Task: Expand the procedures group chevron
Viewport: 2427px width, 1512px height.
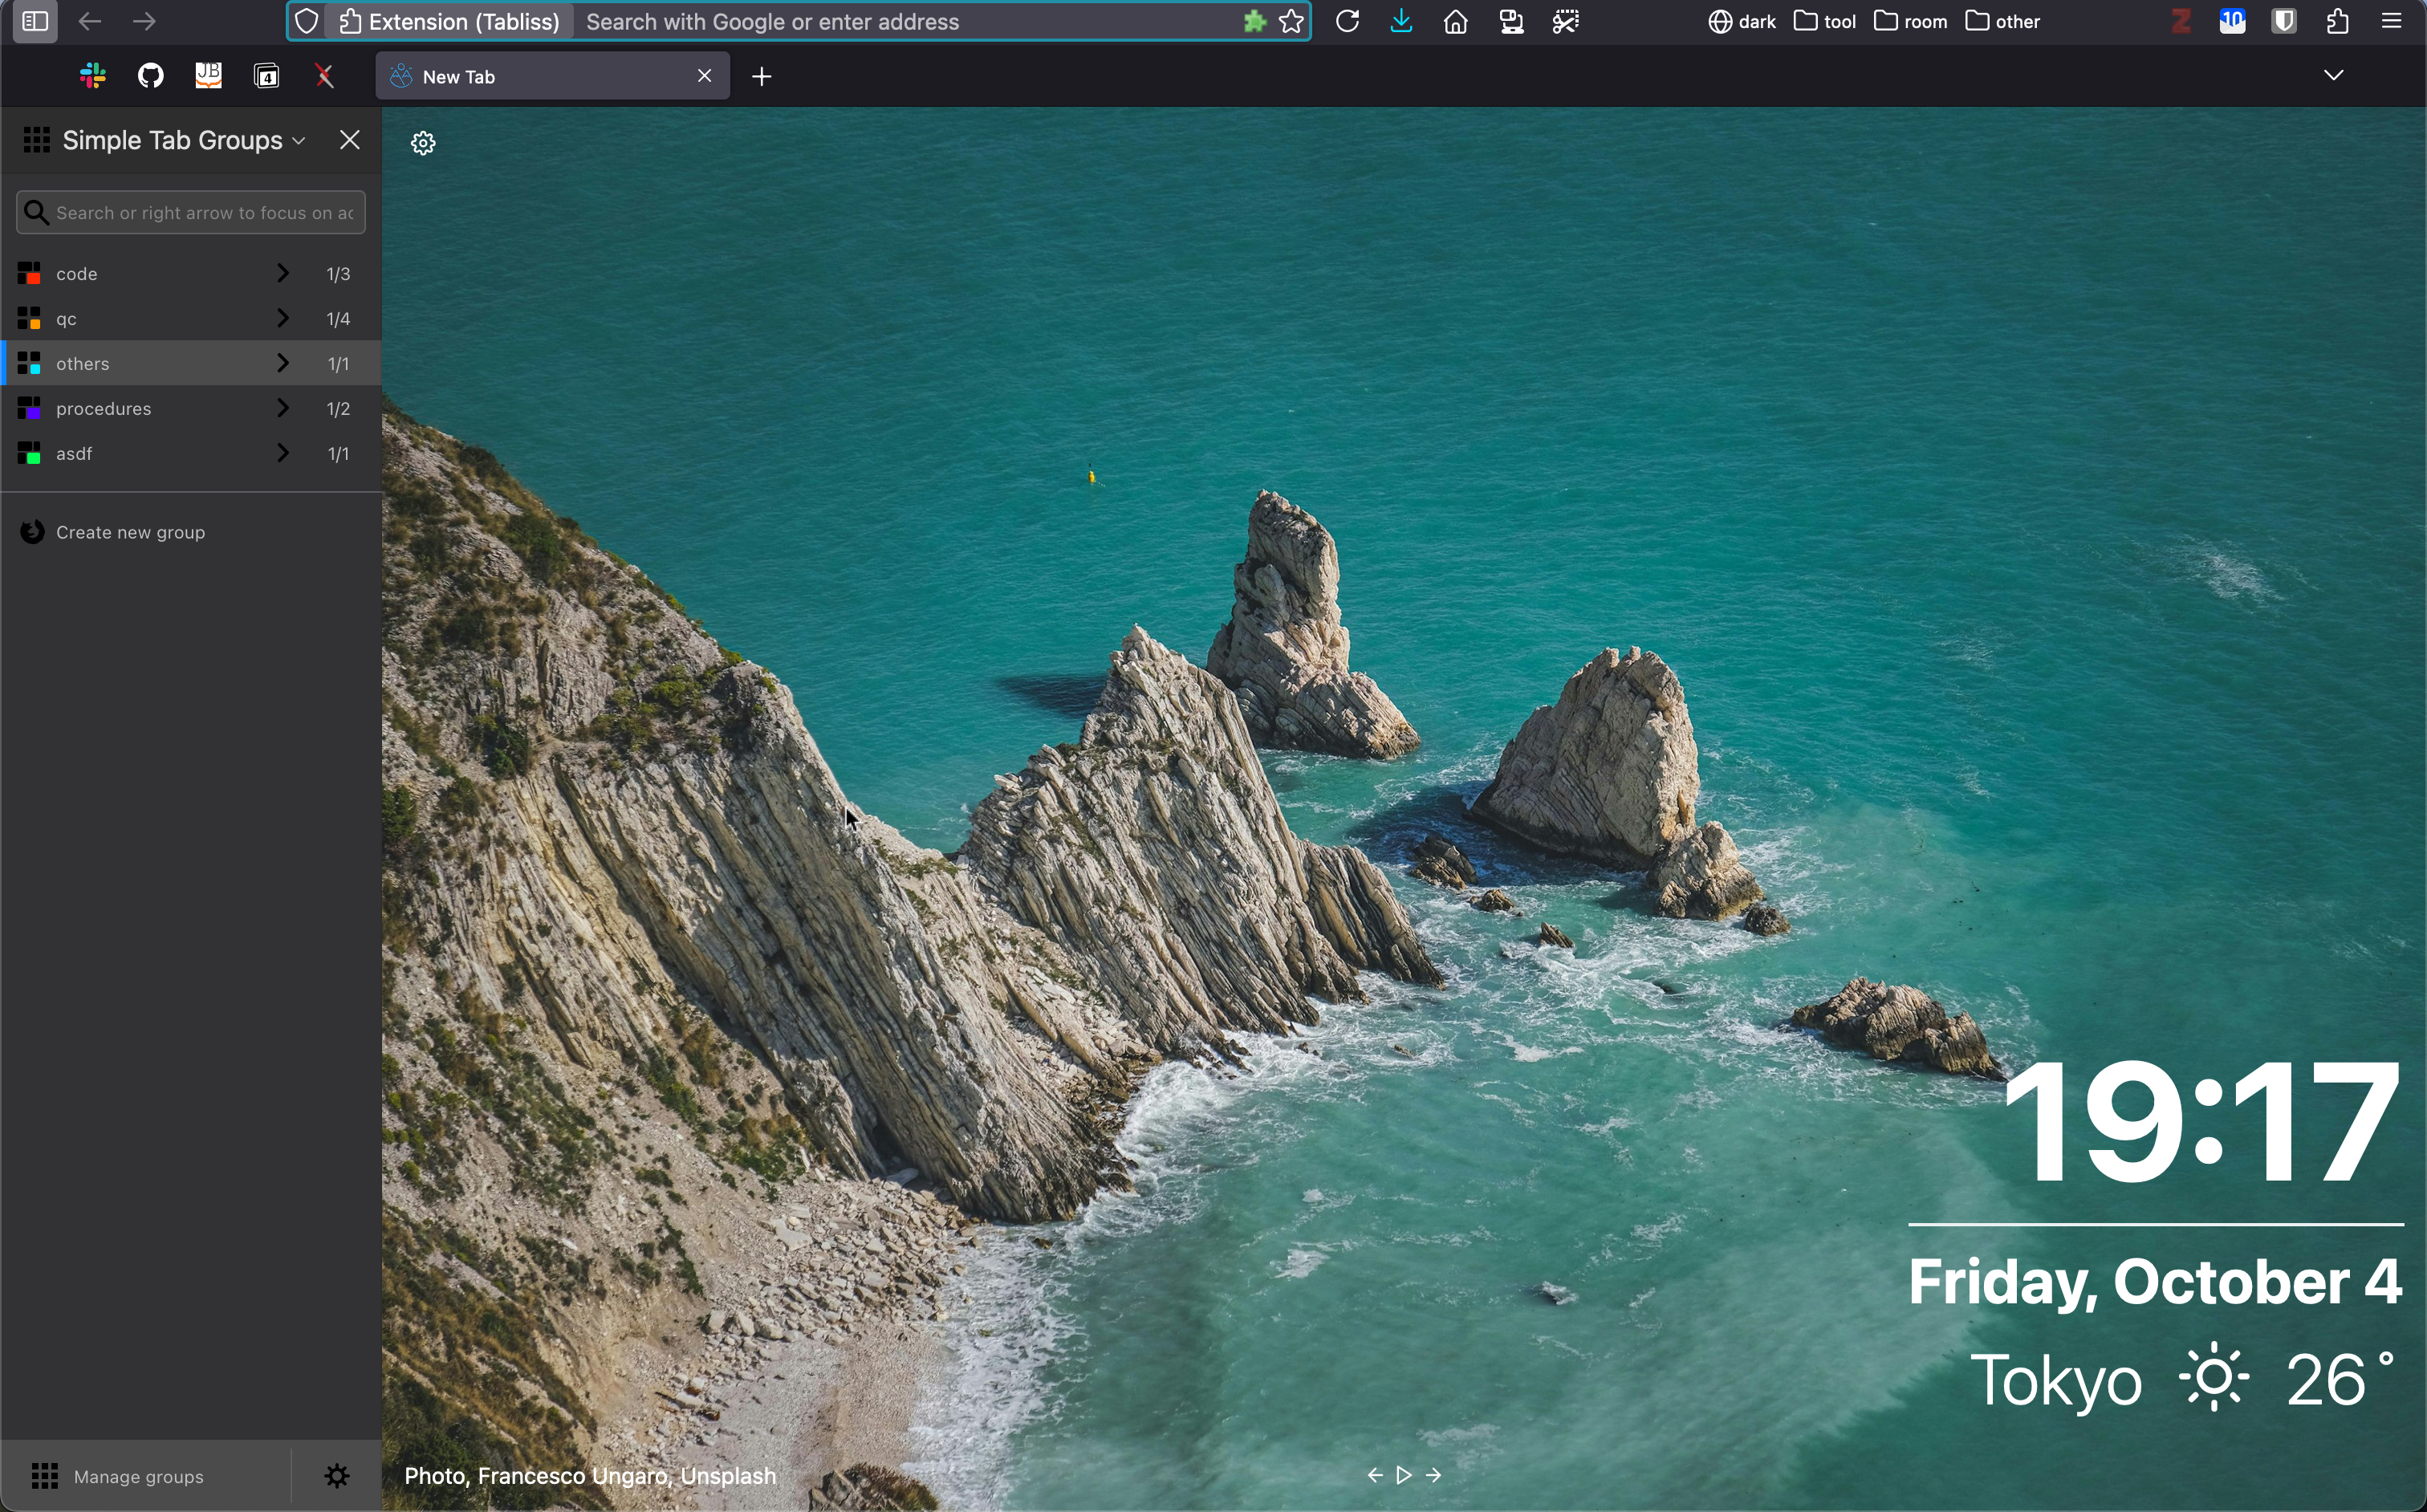Action: pyautogui.click(x=283, y=408)
